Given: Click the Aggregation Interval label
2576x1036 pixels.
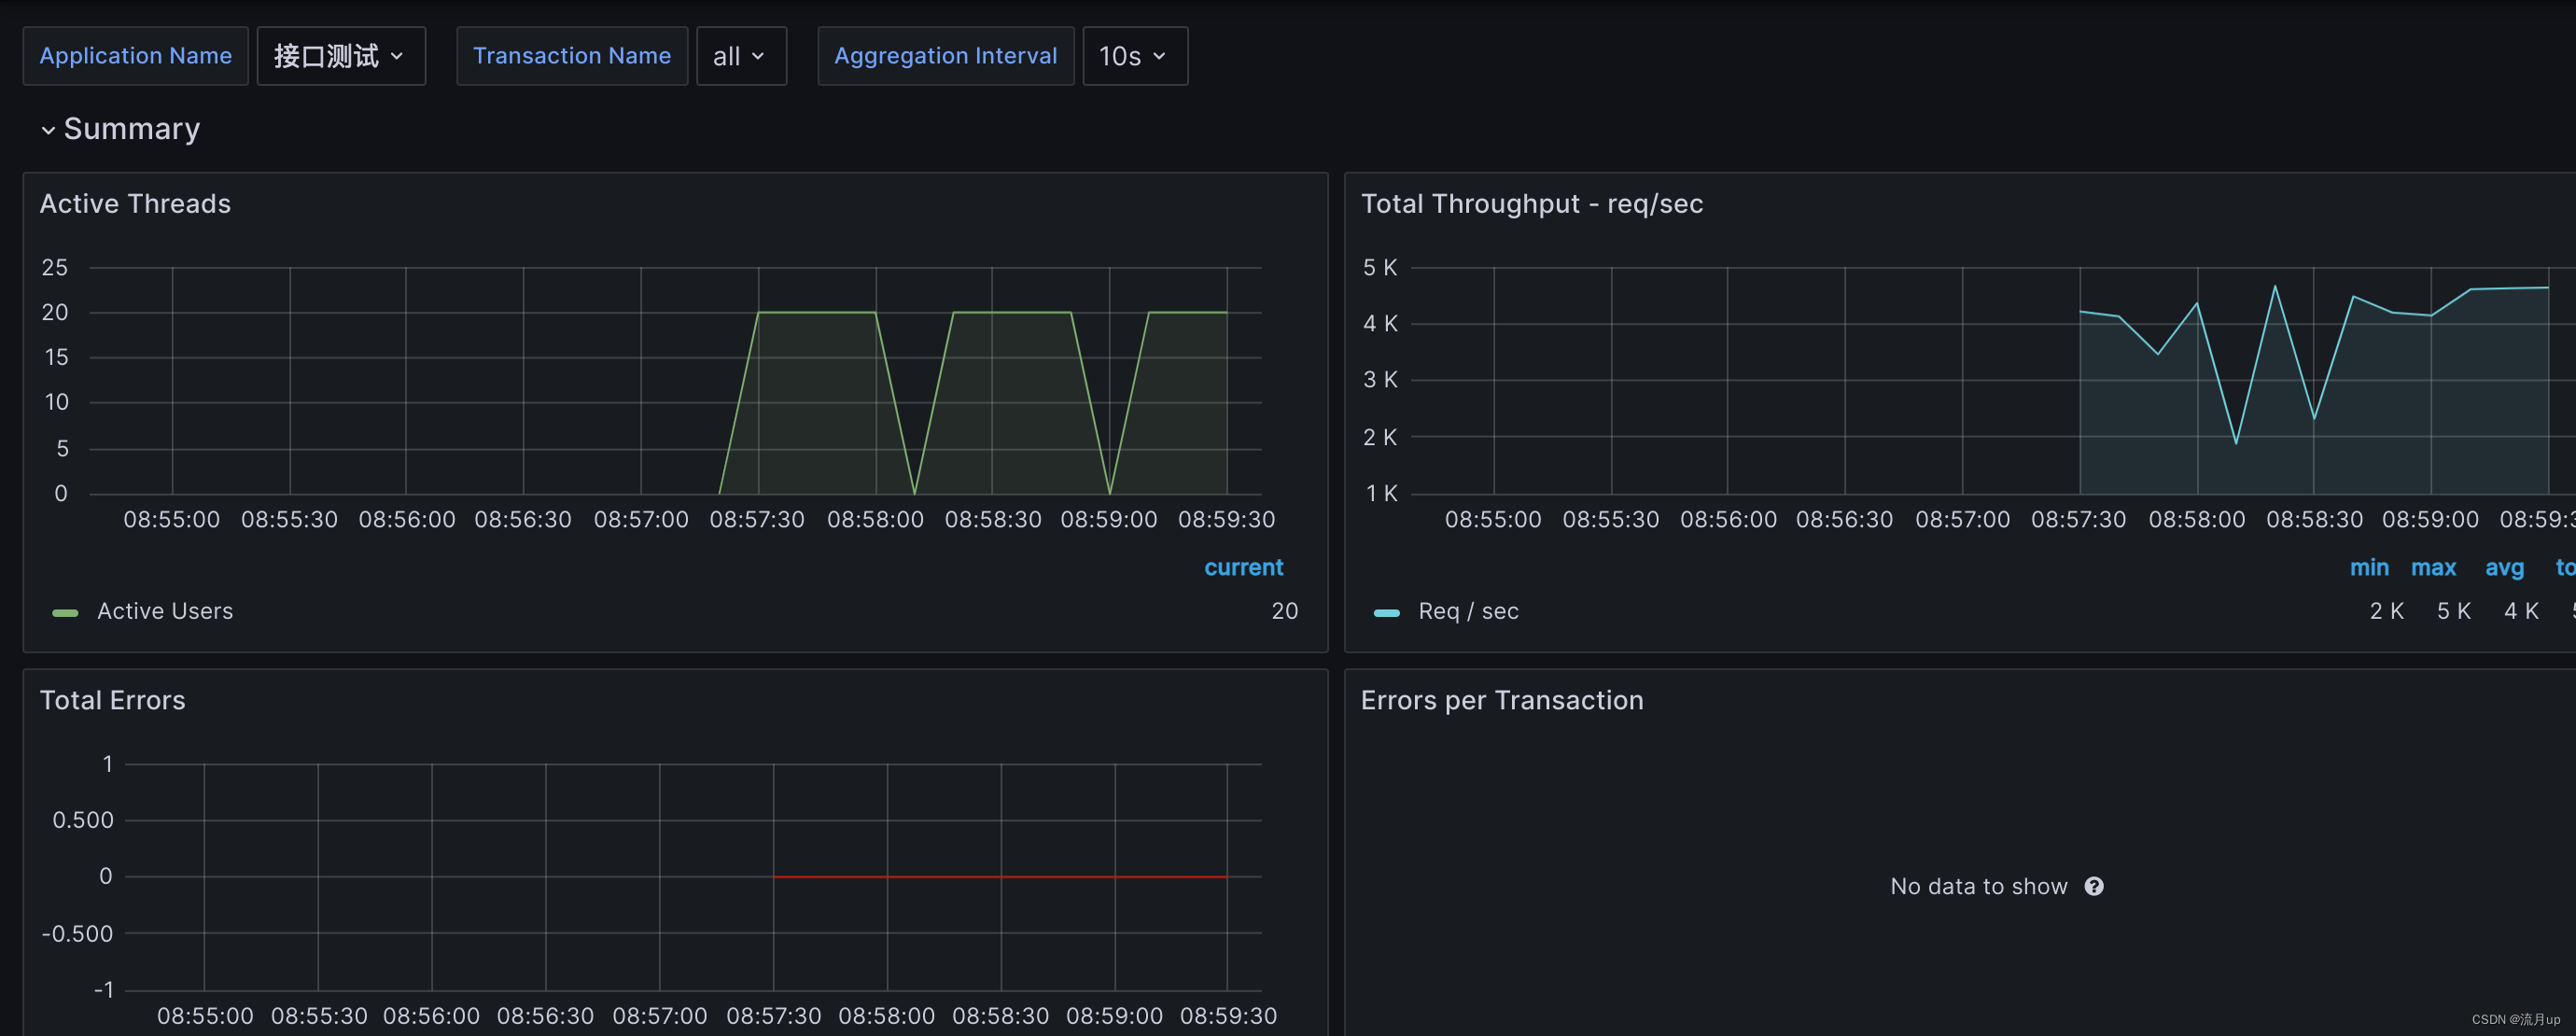Looking at the screenshot, I should click(x=946, y=56).
